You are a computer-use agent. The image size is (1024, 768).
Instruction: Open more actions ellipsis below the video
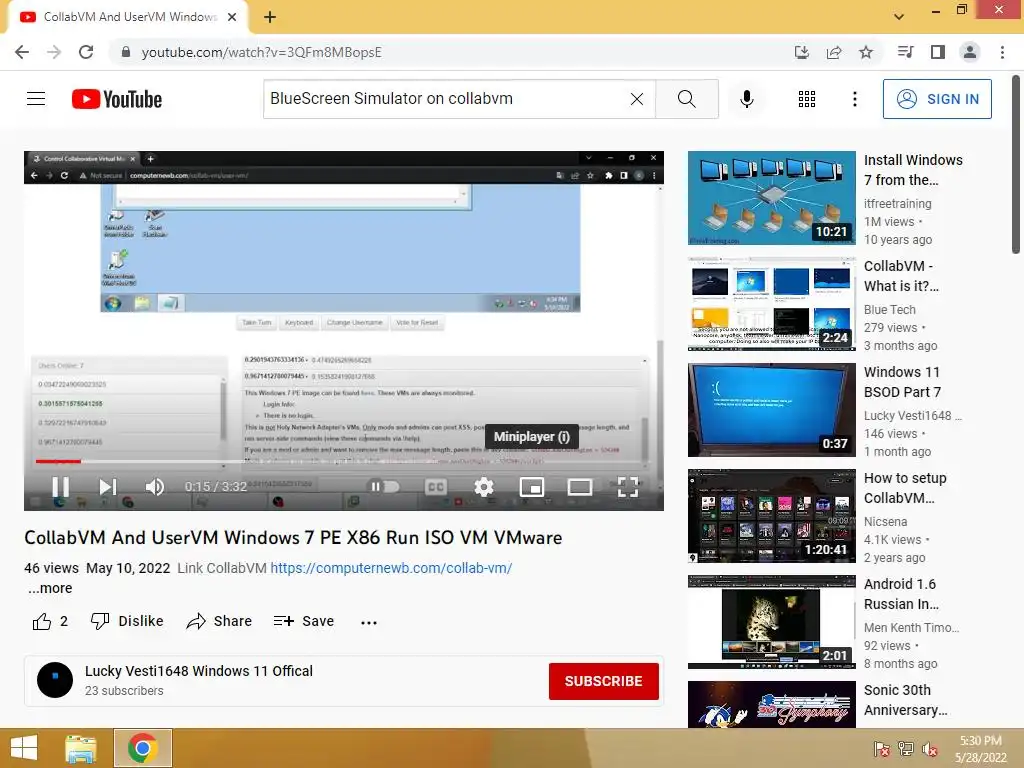tap(369, 622)
